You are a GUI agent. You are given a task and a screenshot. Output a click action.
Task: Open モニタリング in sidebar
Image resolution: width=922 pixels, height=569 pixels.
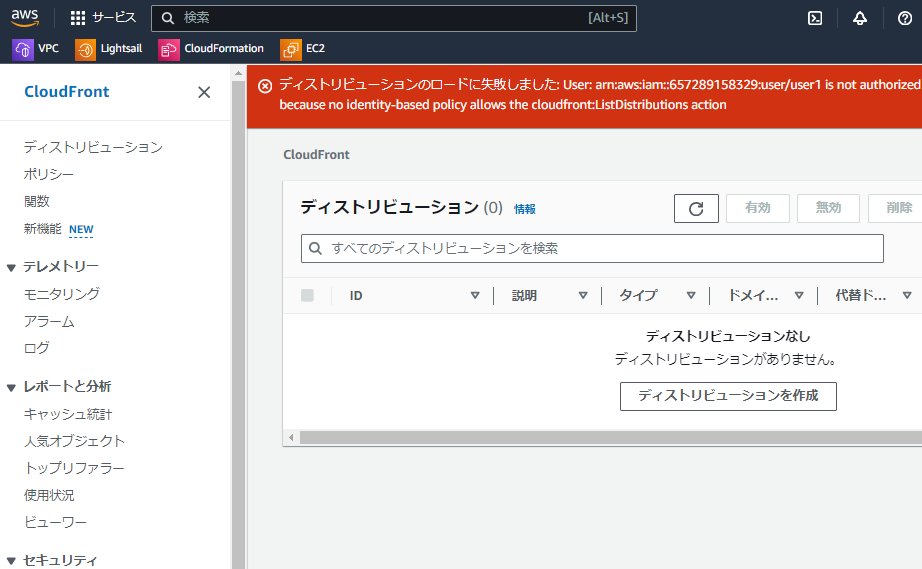pos(62,294)
